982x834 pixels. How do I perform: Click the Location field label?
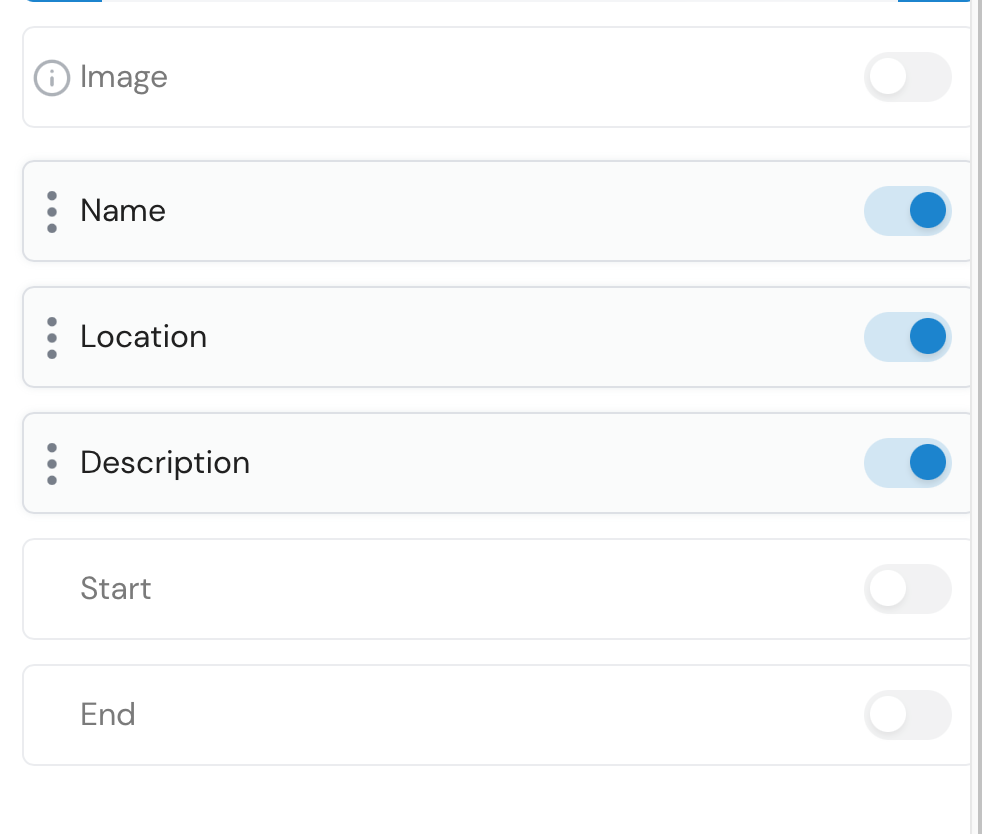pyautogui.click(x=144, y=337)
